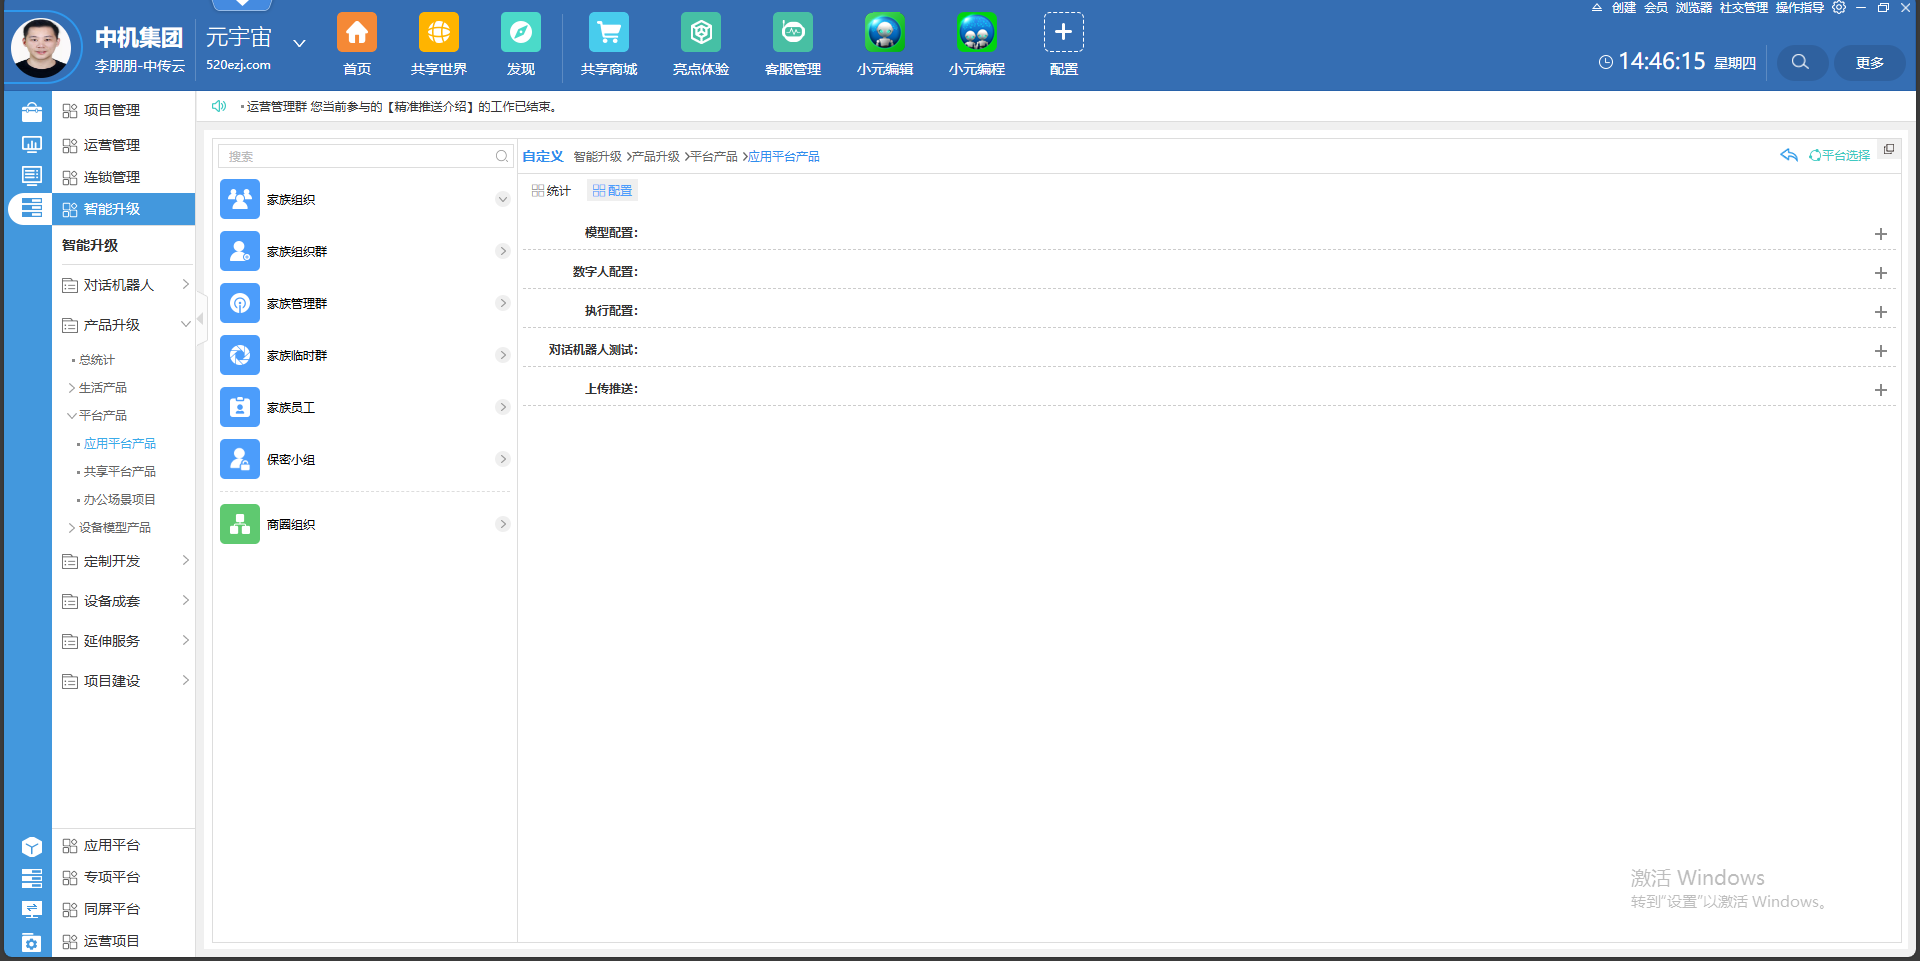1920x961 pixels.
Task: Click the 更多 button
Action: pos(1869,62)
